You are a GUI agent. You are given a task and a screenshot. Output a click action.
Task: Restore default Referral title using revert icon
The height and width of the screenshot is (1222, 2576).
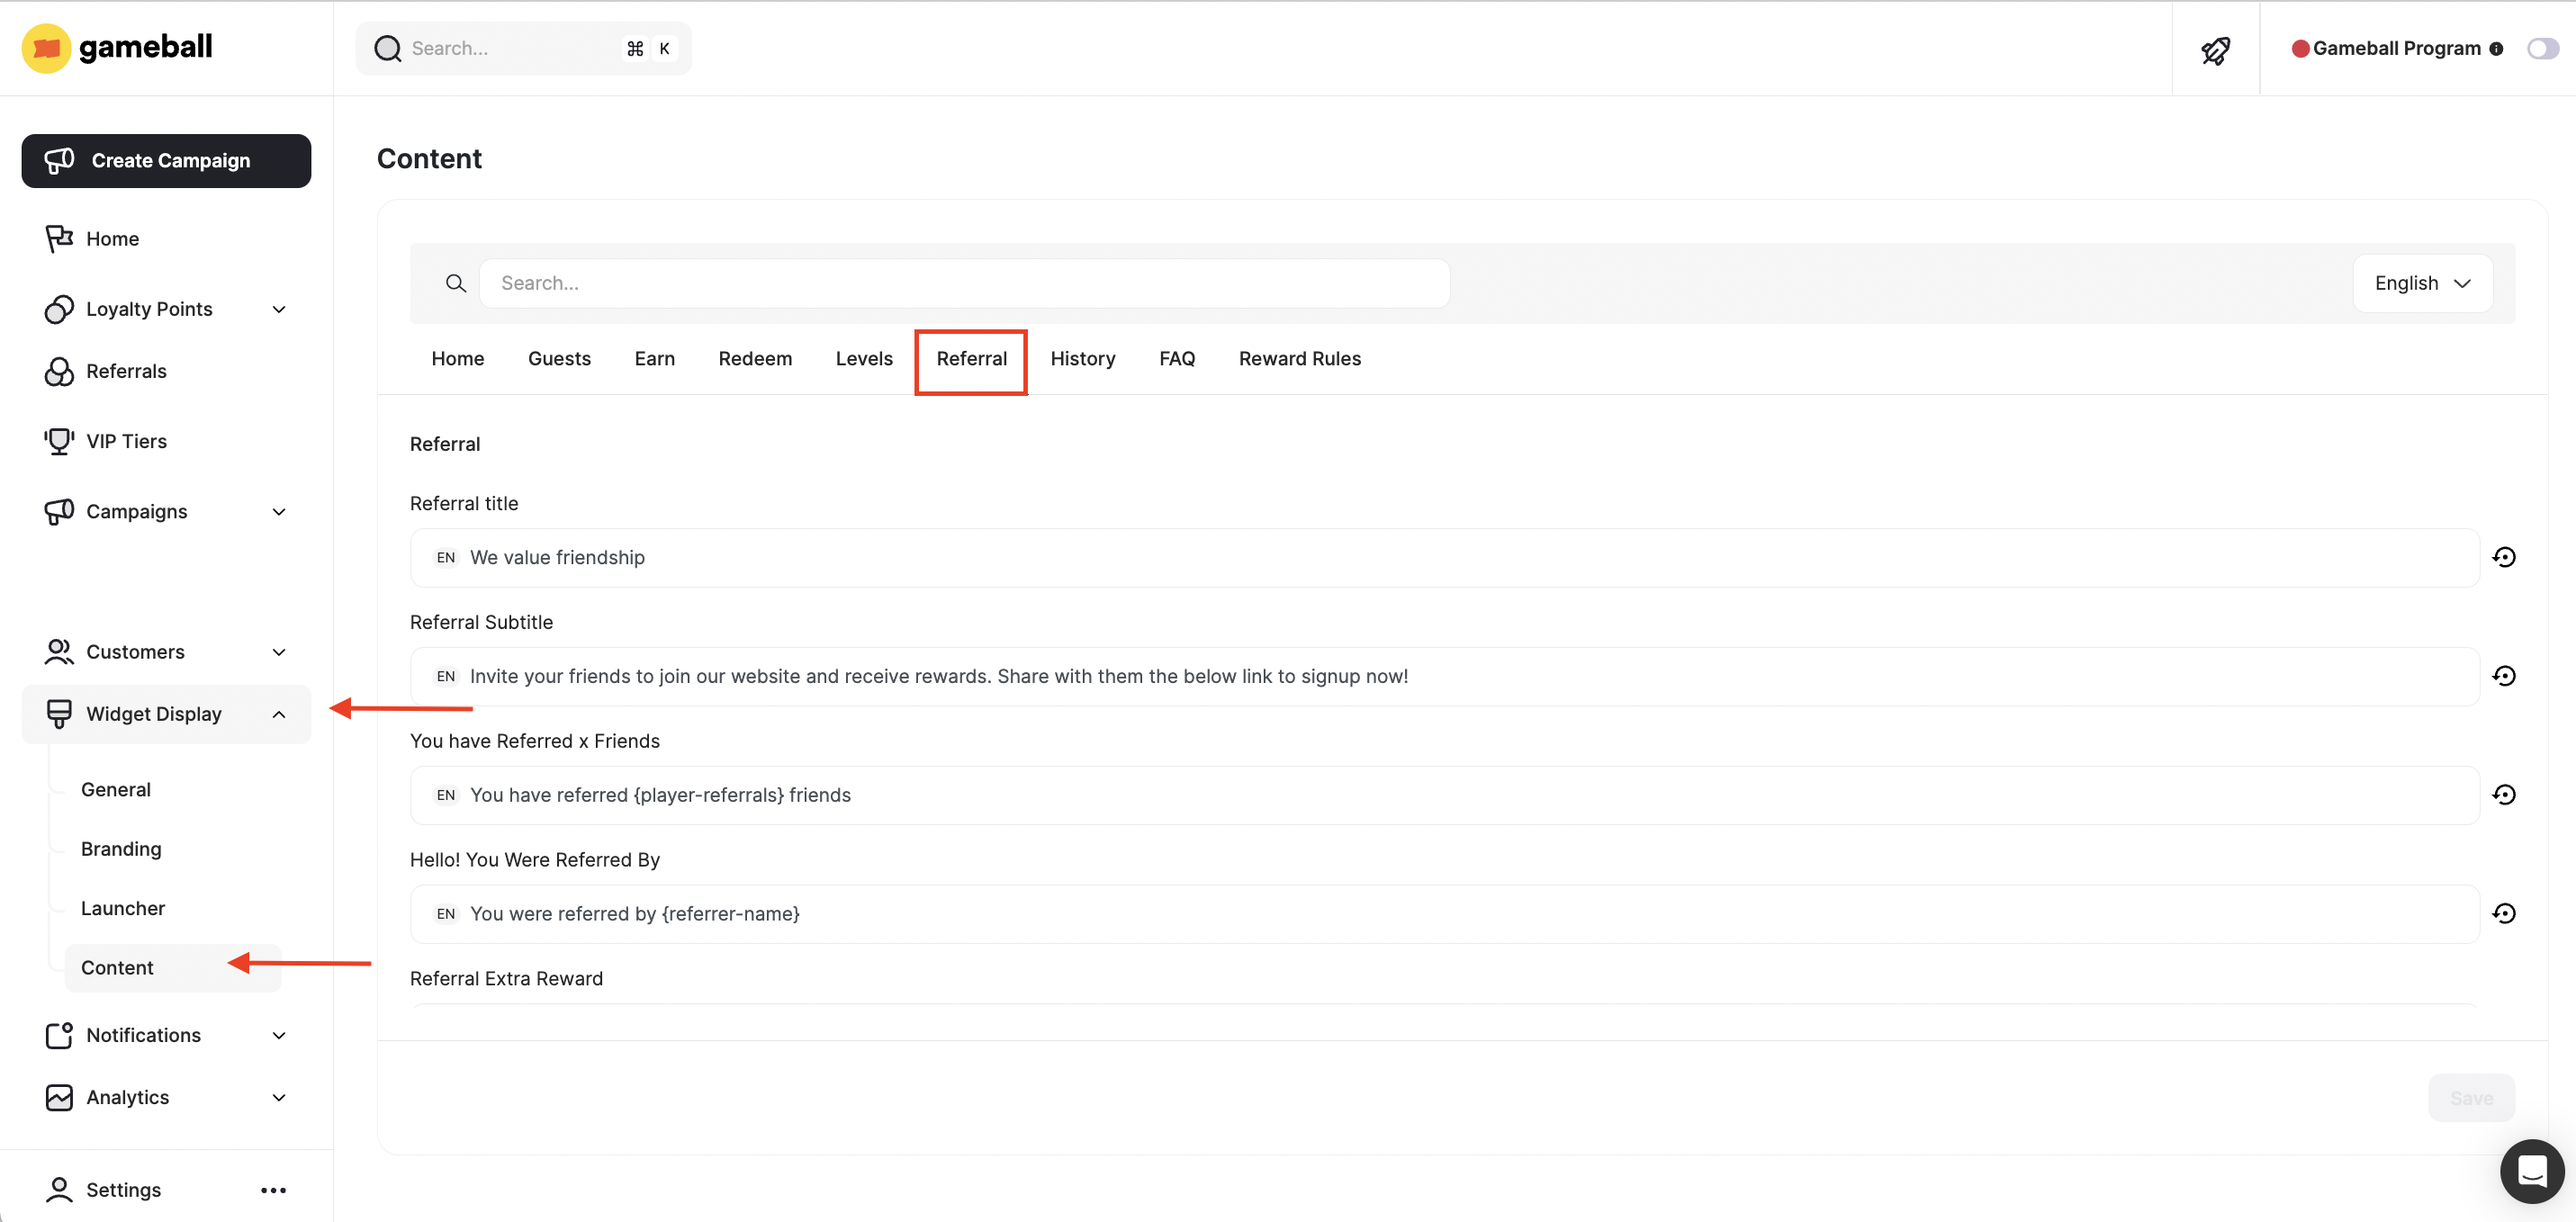pyautogui.click(x=2505, y=557)
